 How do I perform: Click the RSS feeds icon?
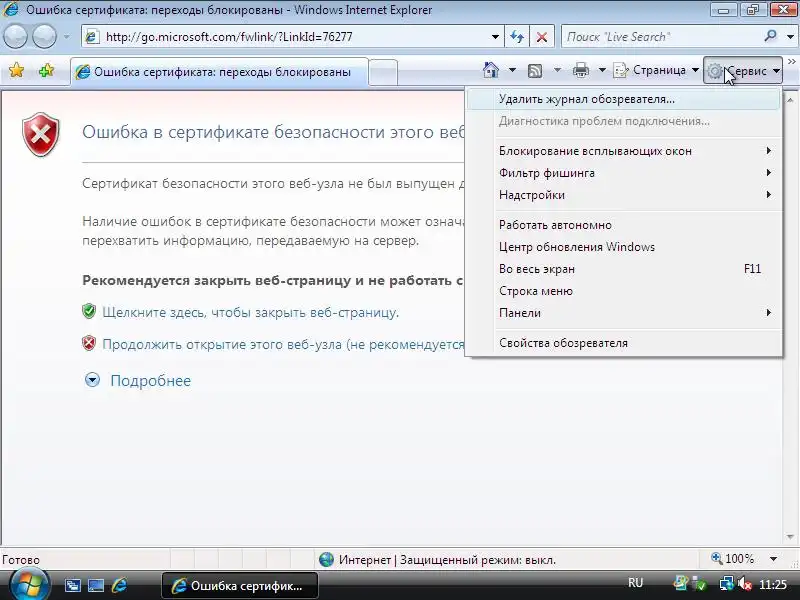(x=535, y=70)
